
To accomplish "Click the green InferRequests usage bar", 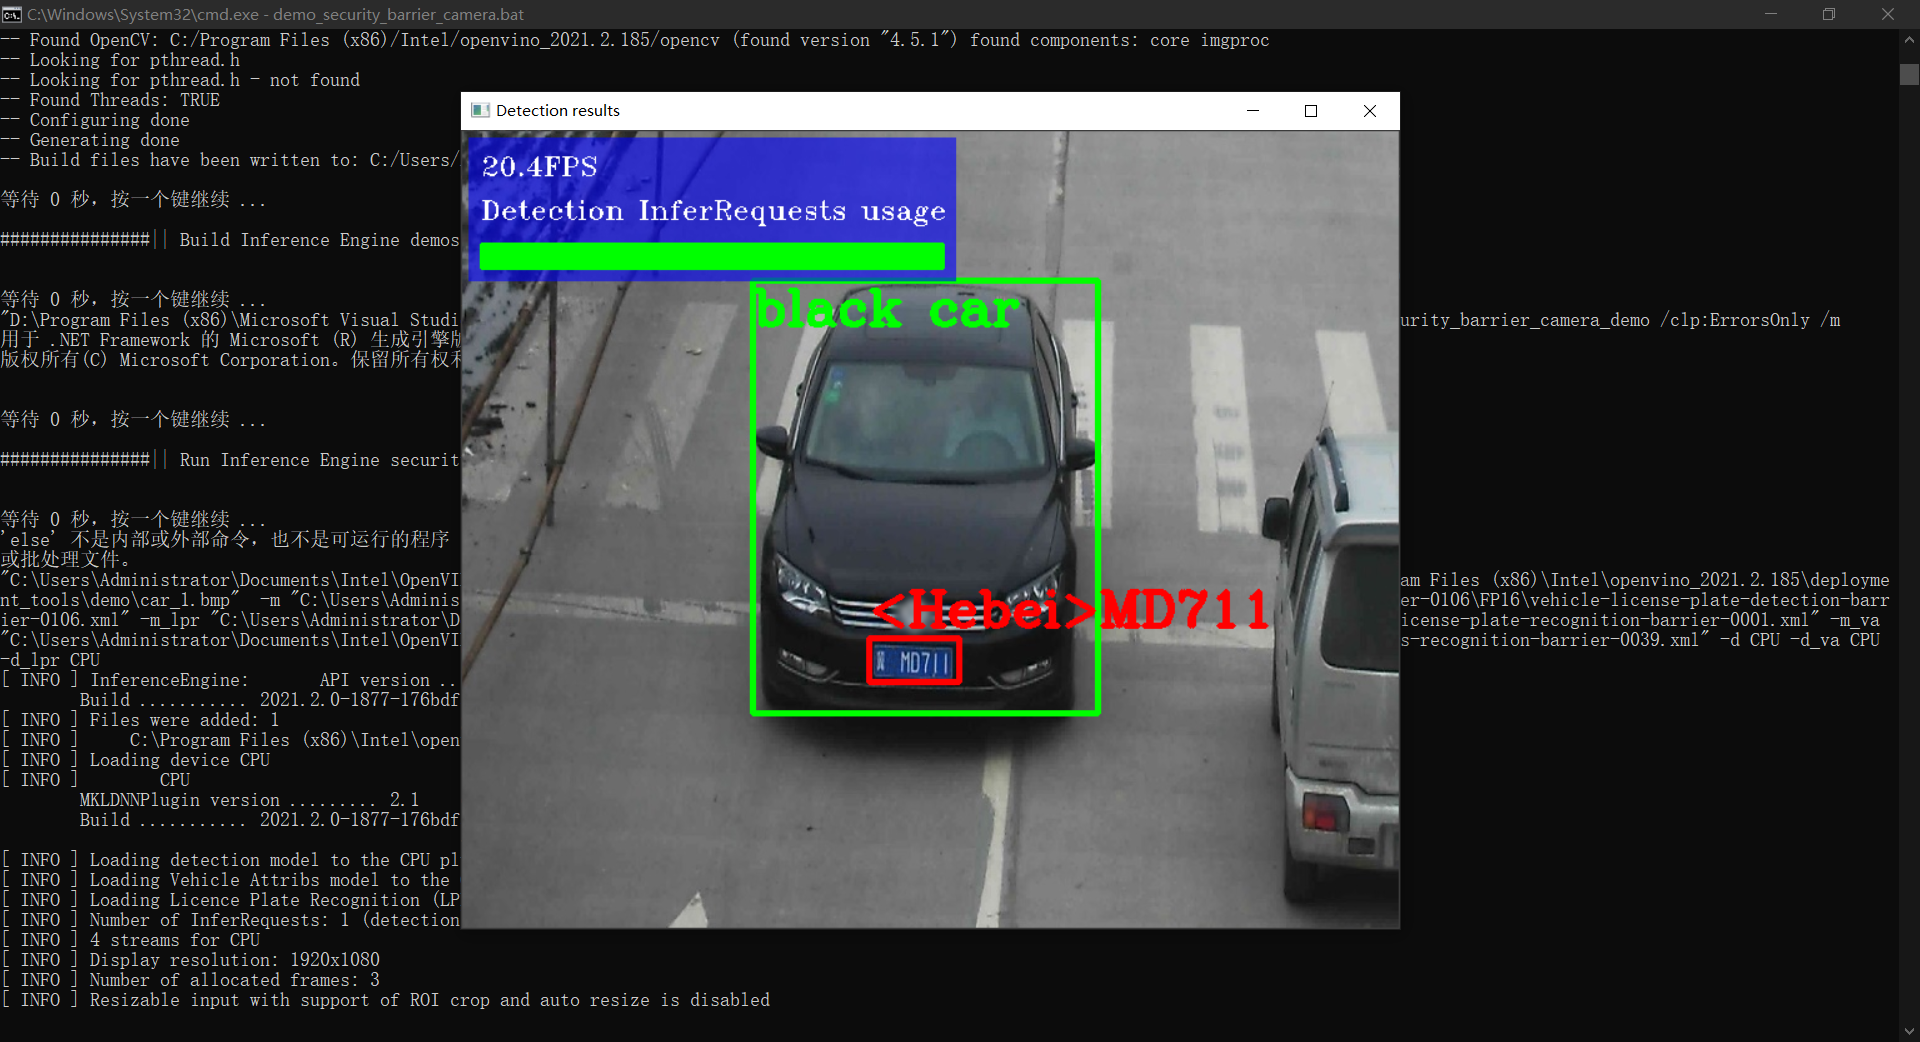I will click(x=711, y=256).
